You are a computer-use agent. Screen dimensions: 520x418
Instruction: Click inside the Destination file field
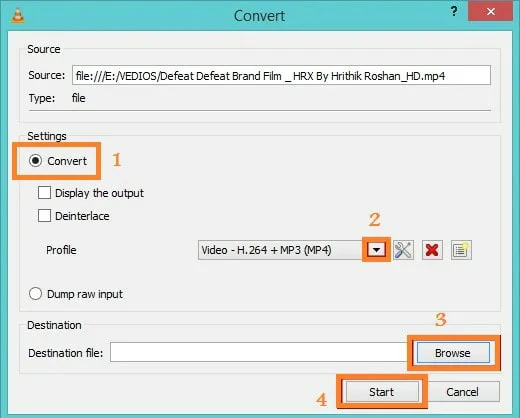pyautogui.click(x=260, y=352)
